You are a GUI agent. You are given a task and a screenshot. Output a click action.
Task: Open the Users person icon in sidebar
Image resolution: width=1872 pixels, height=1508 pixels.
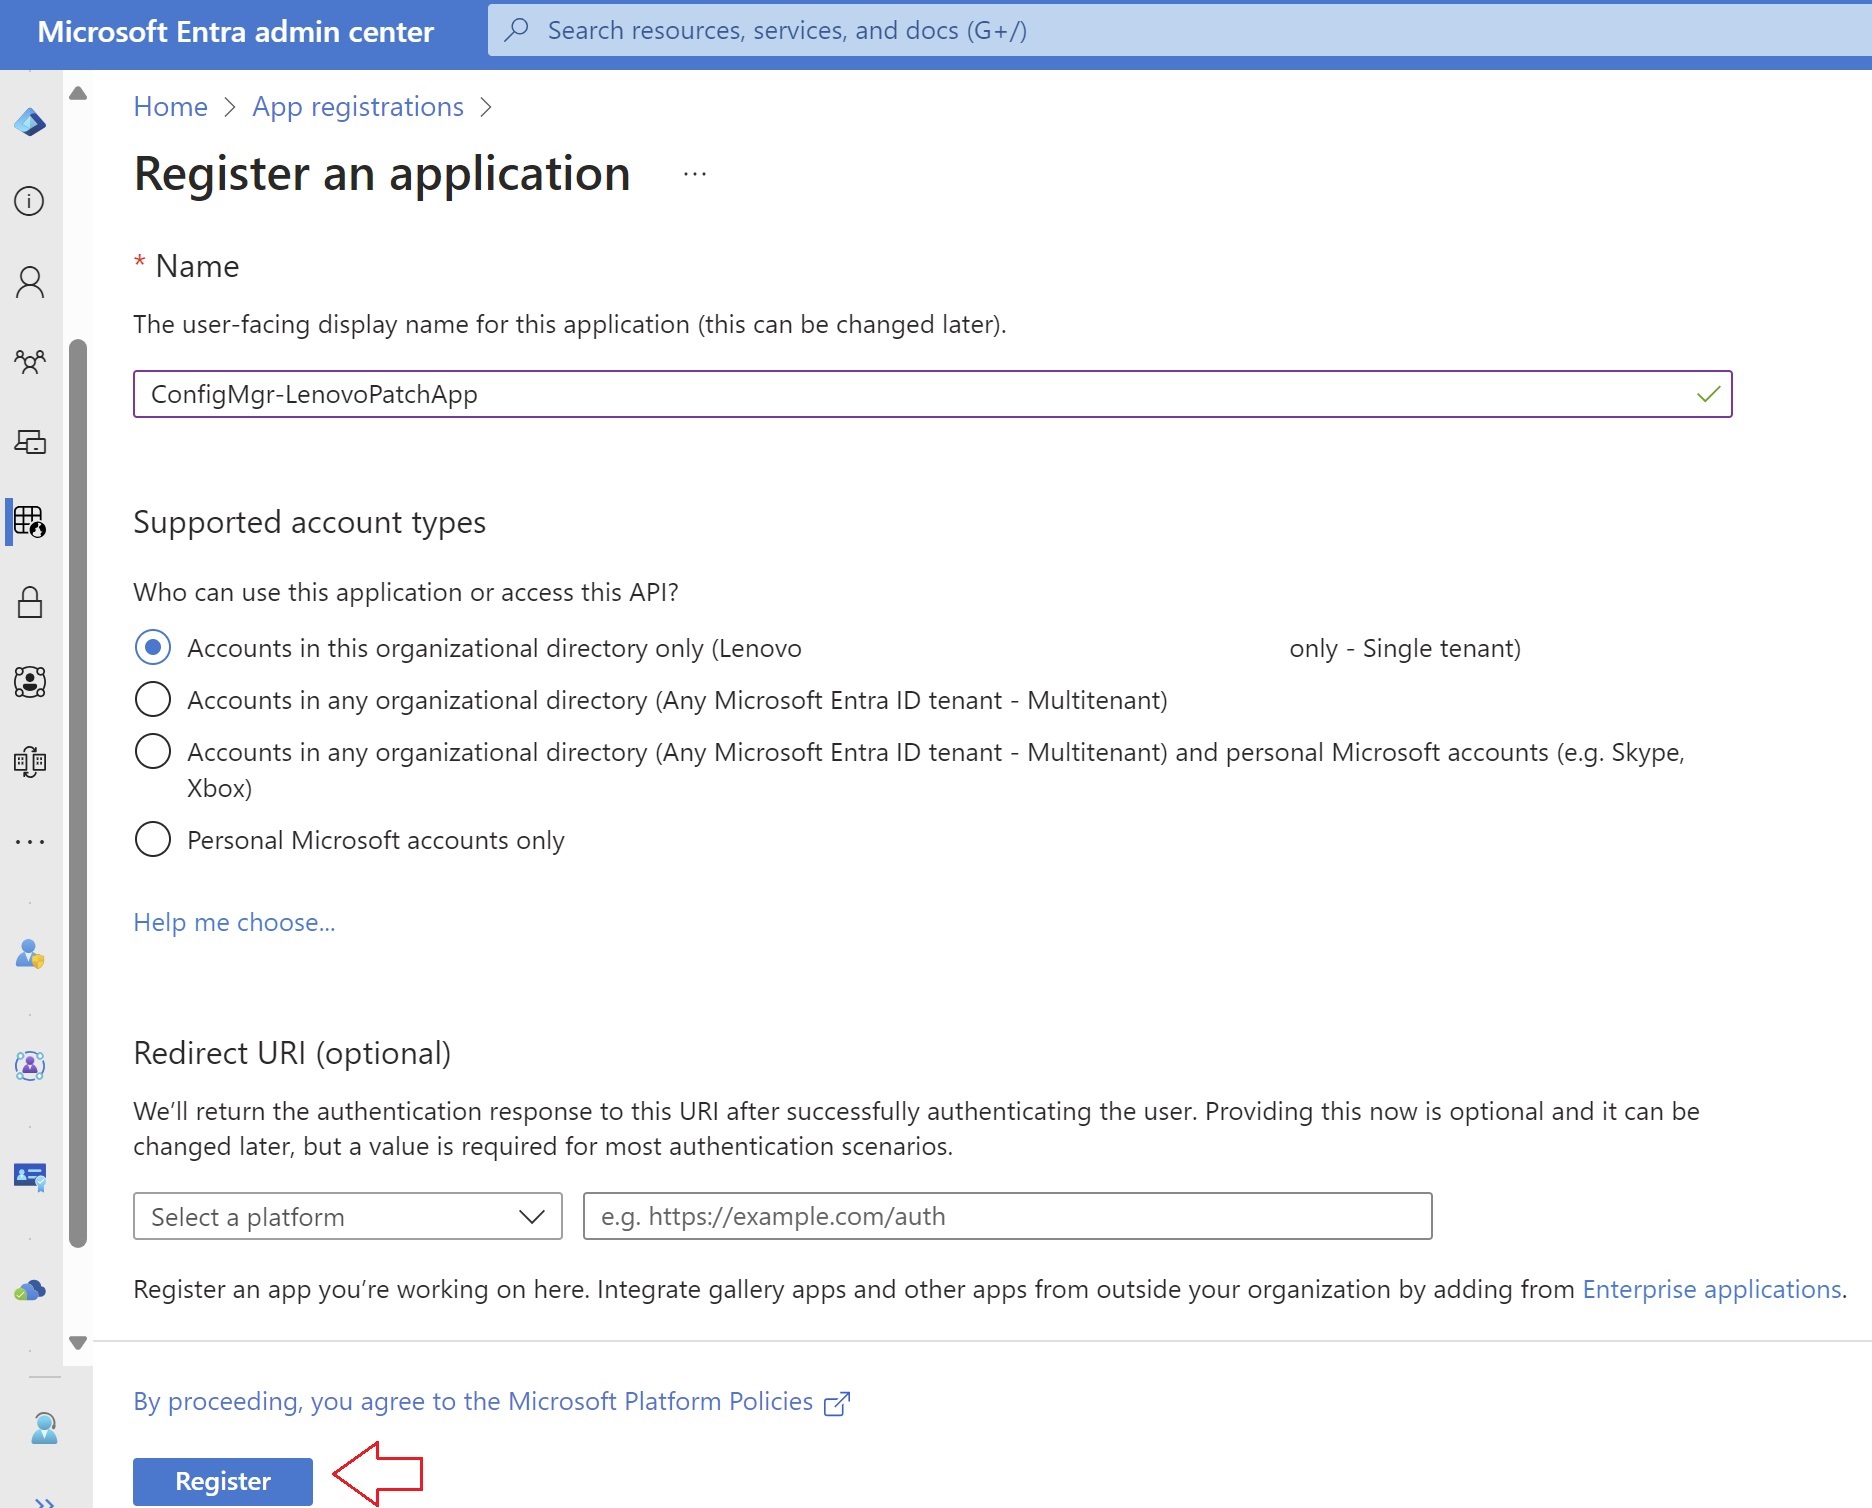30,282
